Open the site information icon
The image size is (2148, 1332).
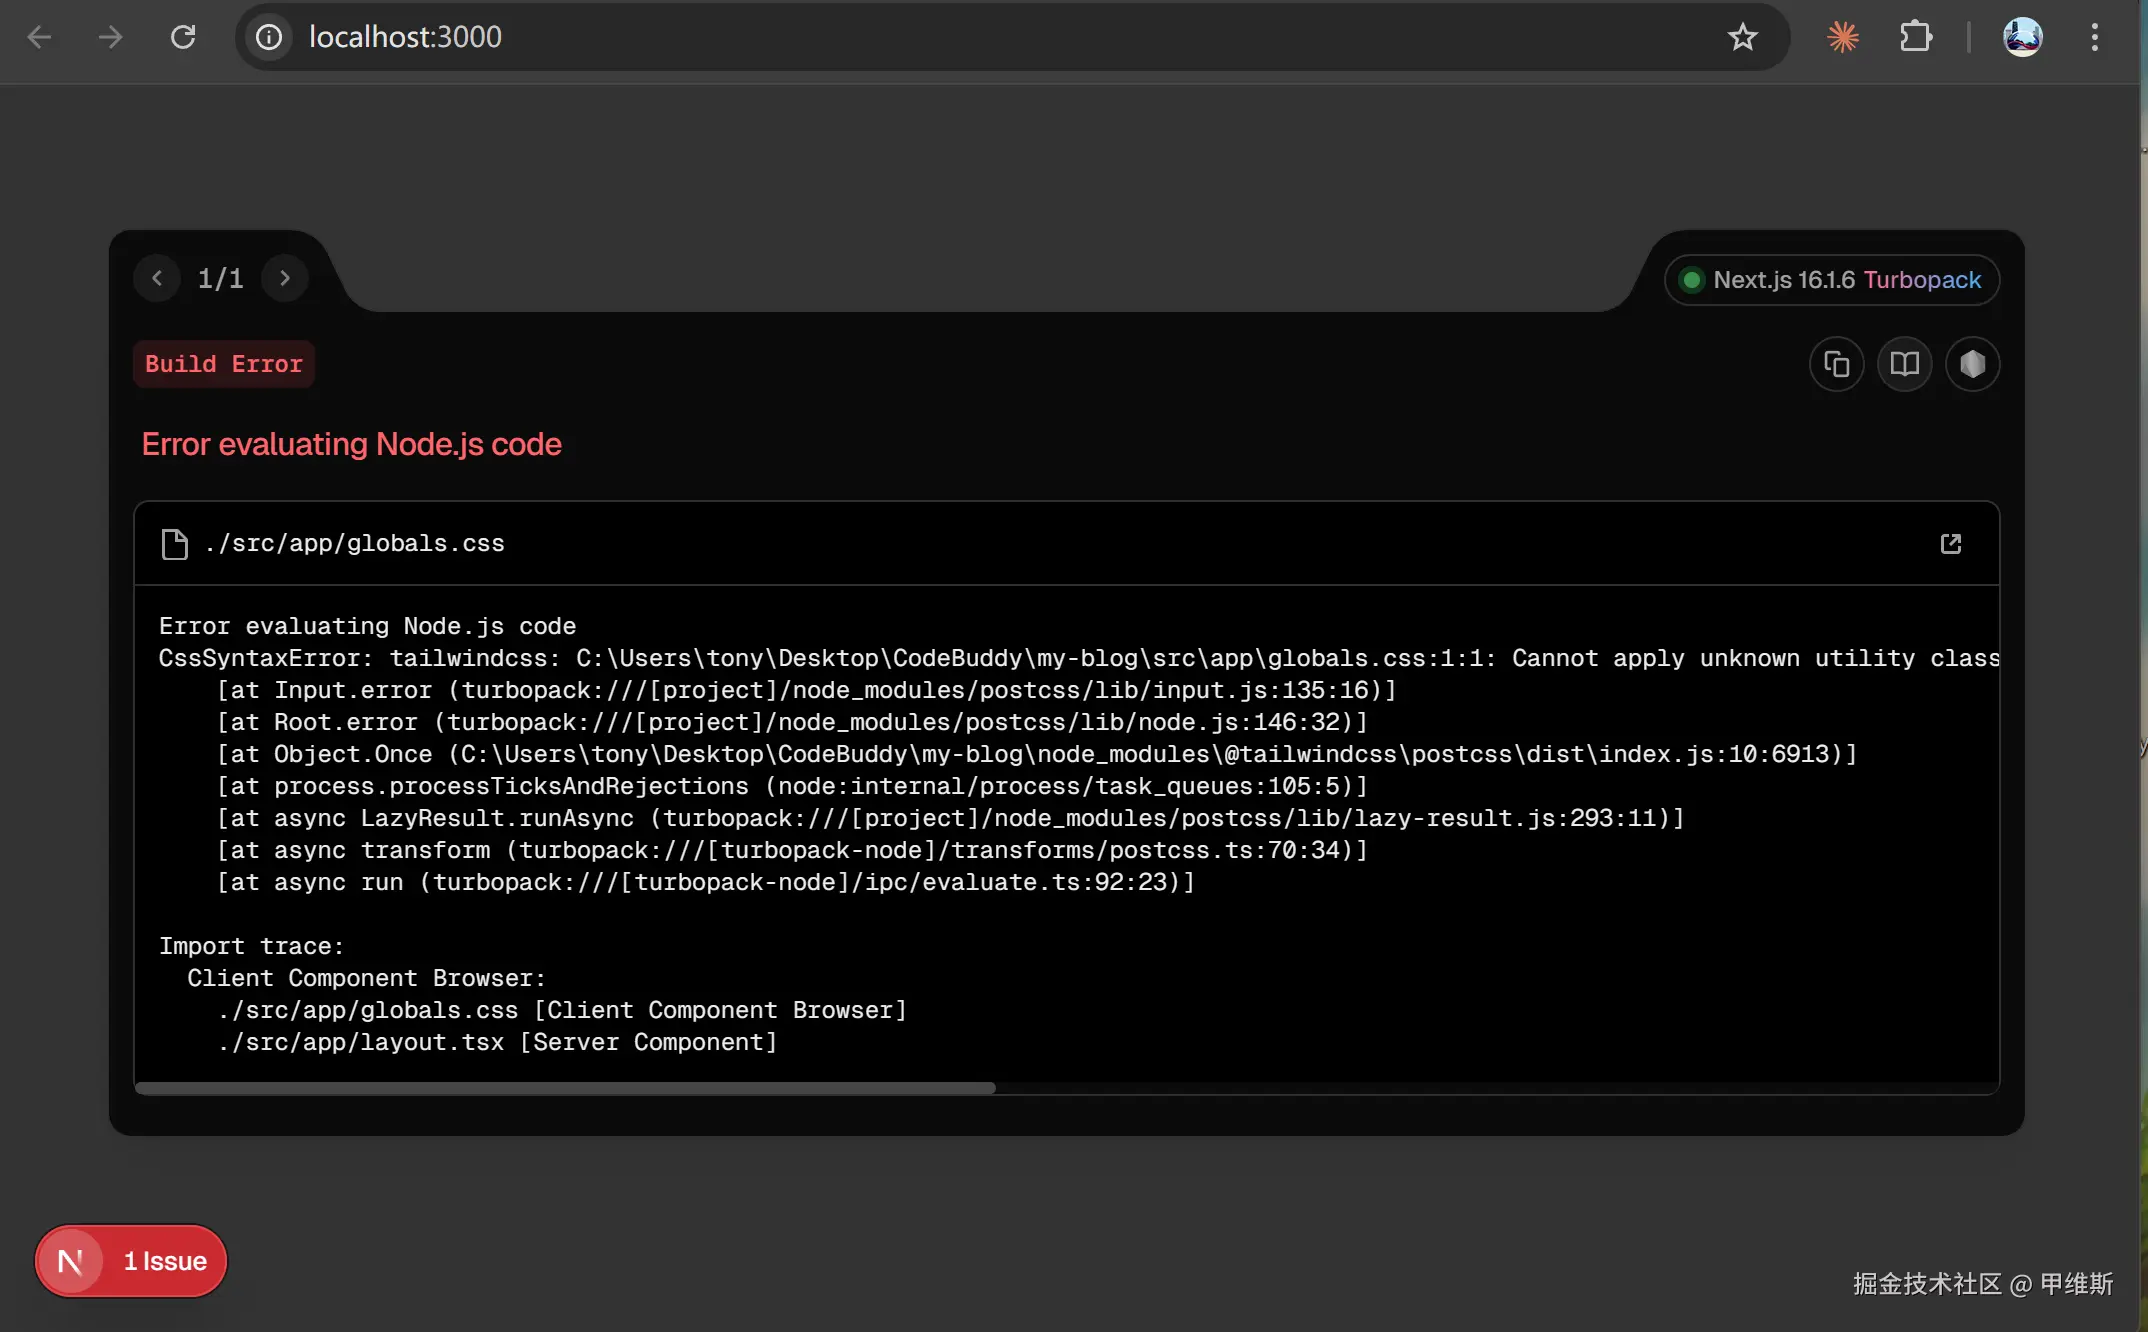tap(268, 37)
